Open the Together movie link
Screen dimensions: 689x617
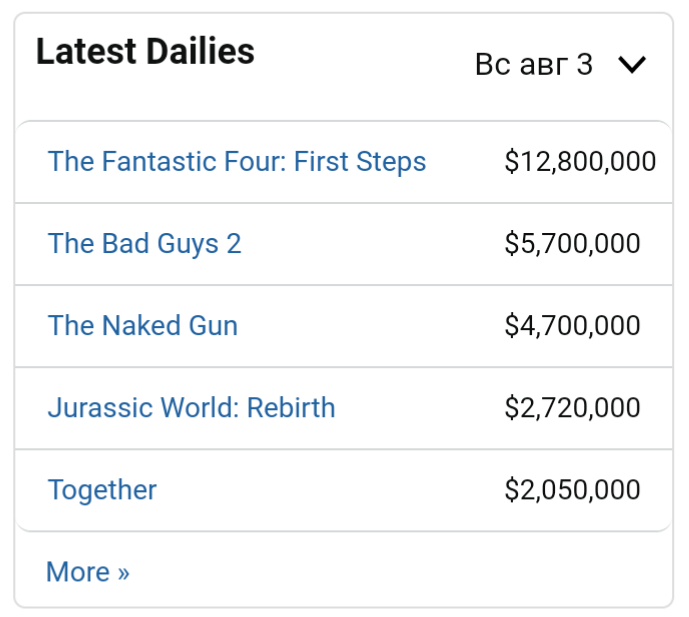pyautogui.click(x=102, y=489)
